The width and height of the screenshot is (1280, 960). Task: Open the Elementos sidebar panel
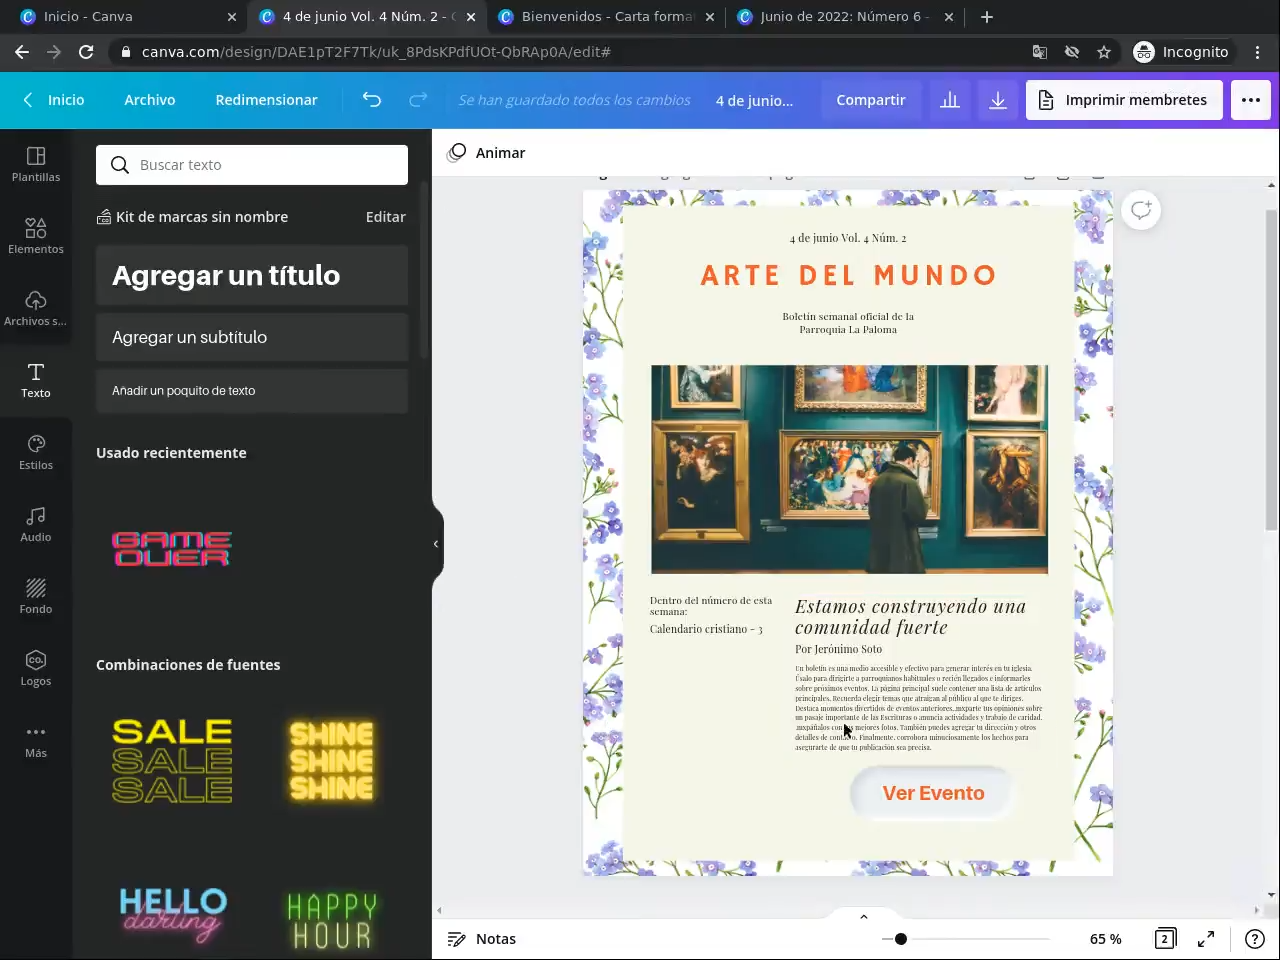tap(36, 235)
